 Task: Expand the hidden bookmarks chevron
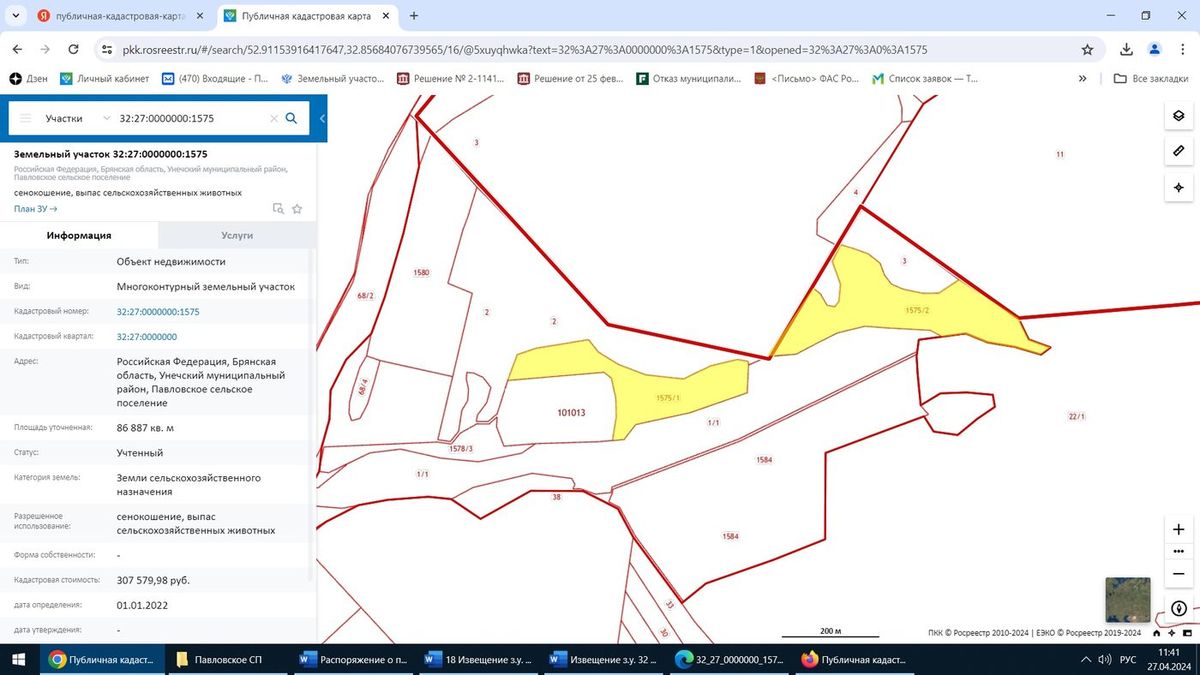click(x=1082, y=78)
